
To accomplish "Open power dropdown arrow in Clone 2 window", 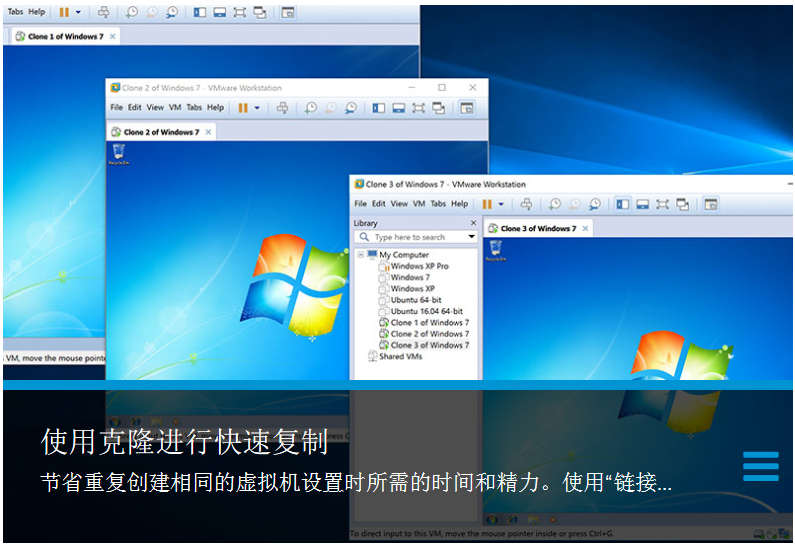I will [x=257, y=108].
